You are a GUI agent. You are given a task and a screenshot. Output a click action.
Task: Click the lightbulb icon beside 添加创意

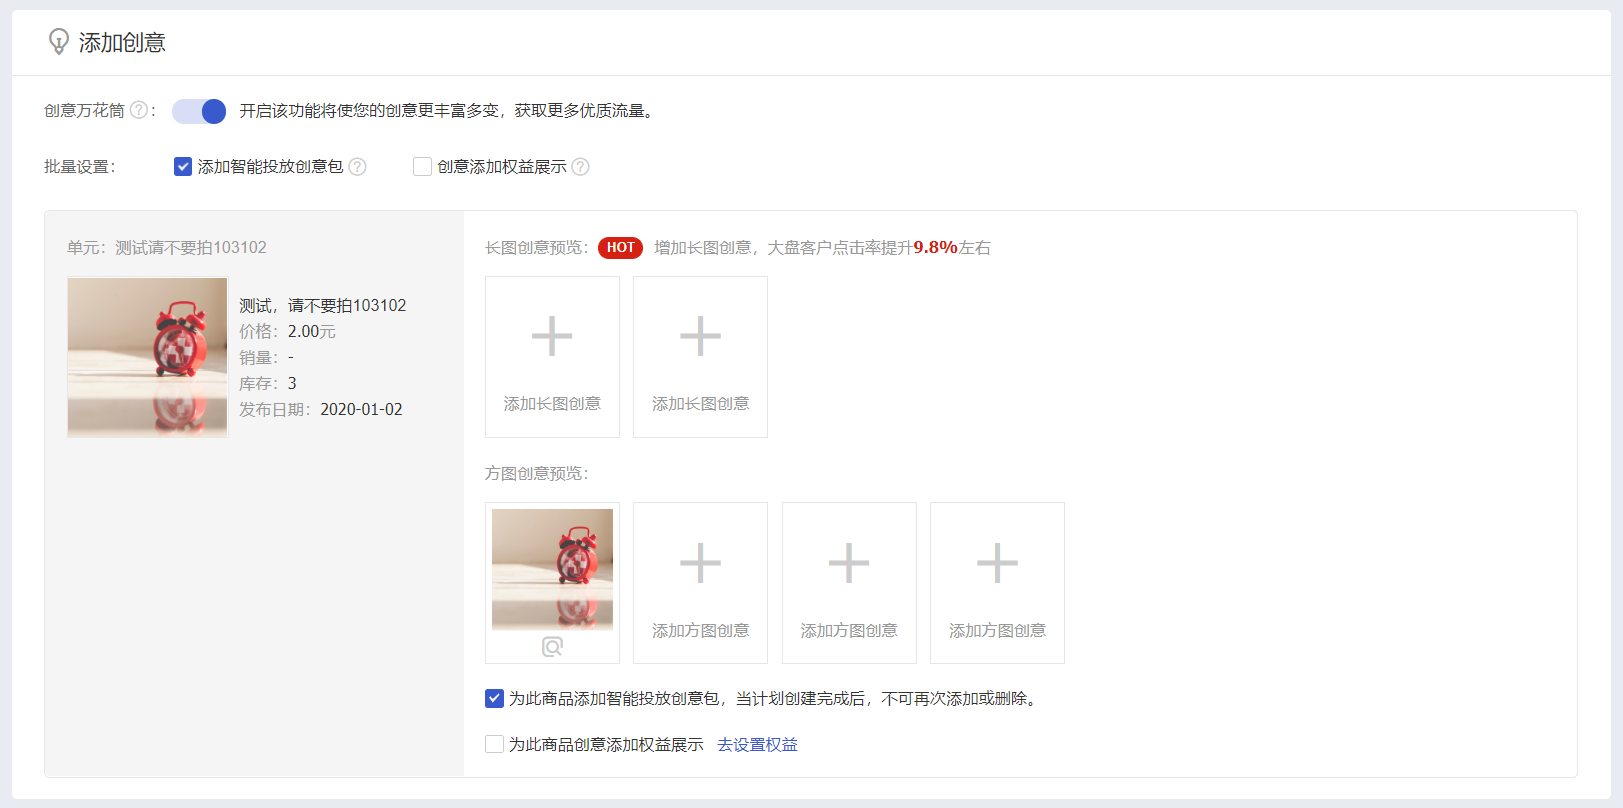pos(59,42)
